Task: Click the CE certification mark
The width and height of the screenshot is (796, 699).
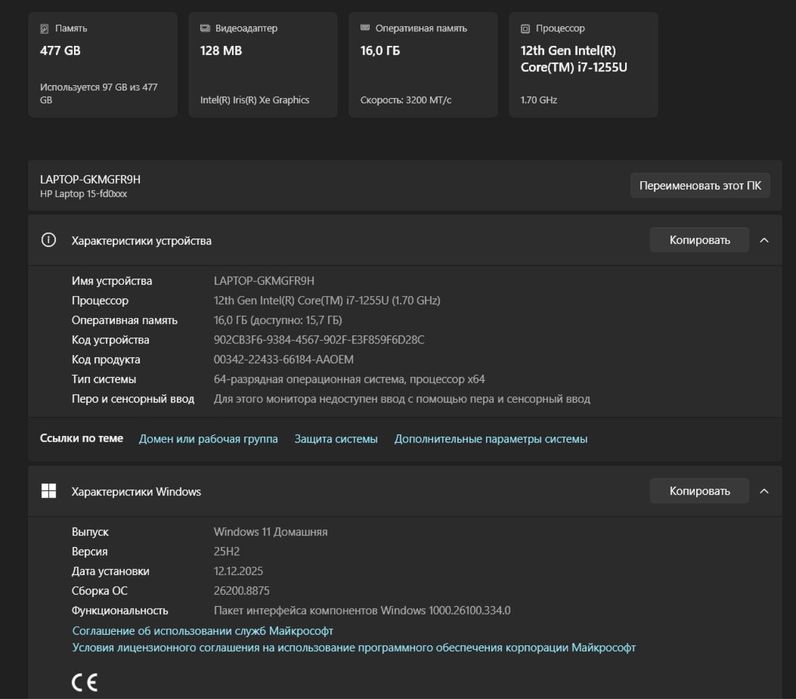Action: tap(84, 682)
